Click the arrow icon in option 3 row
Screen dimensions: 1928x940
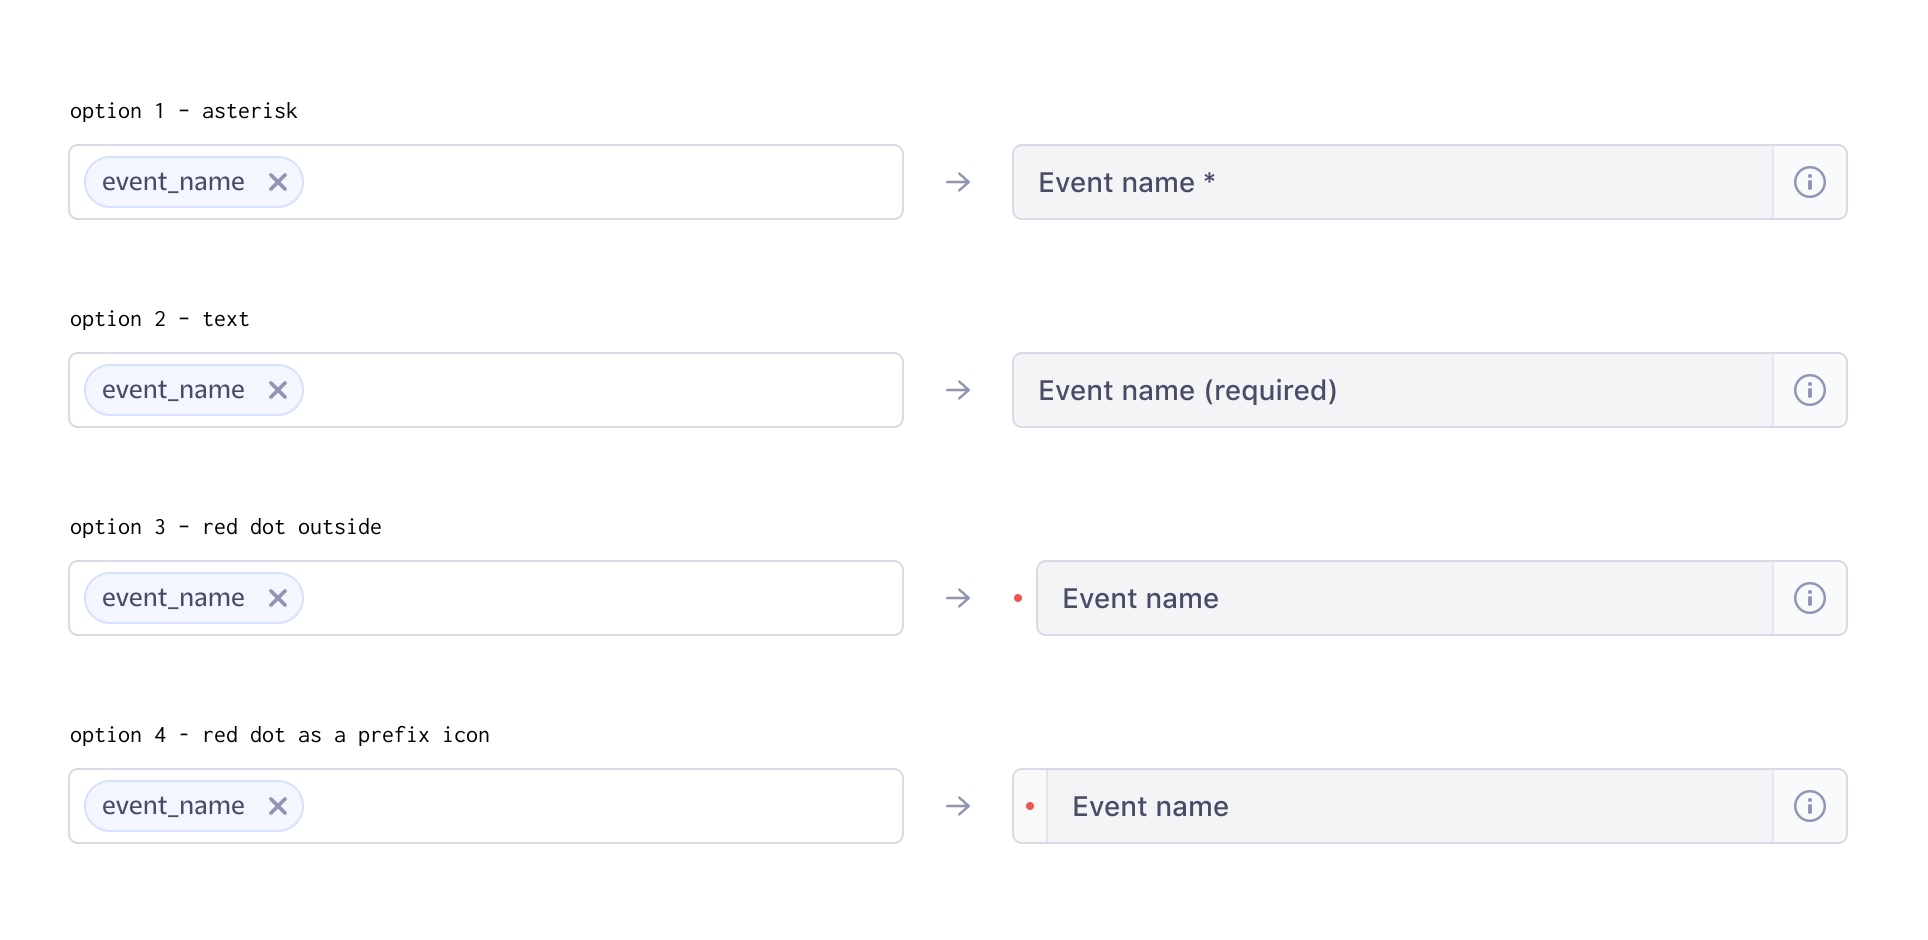(958, 598)
